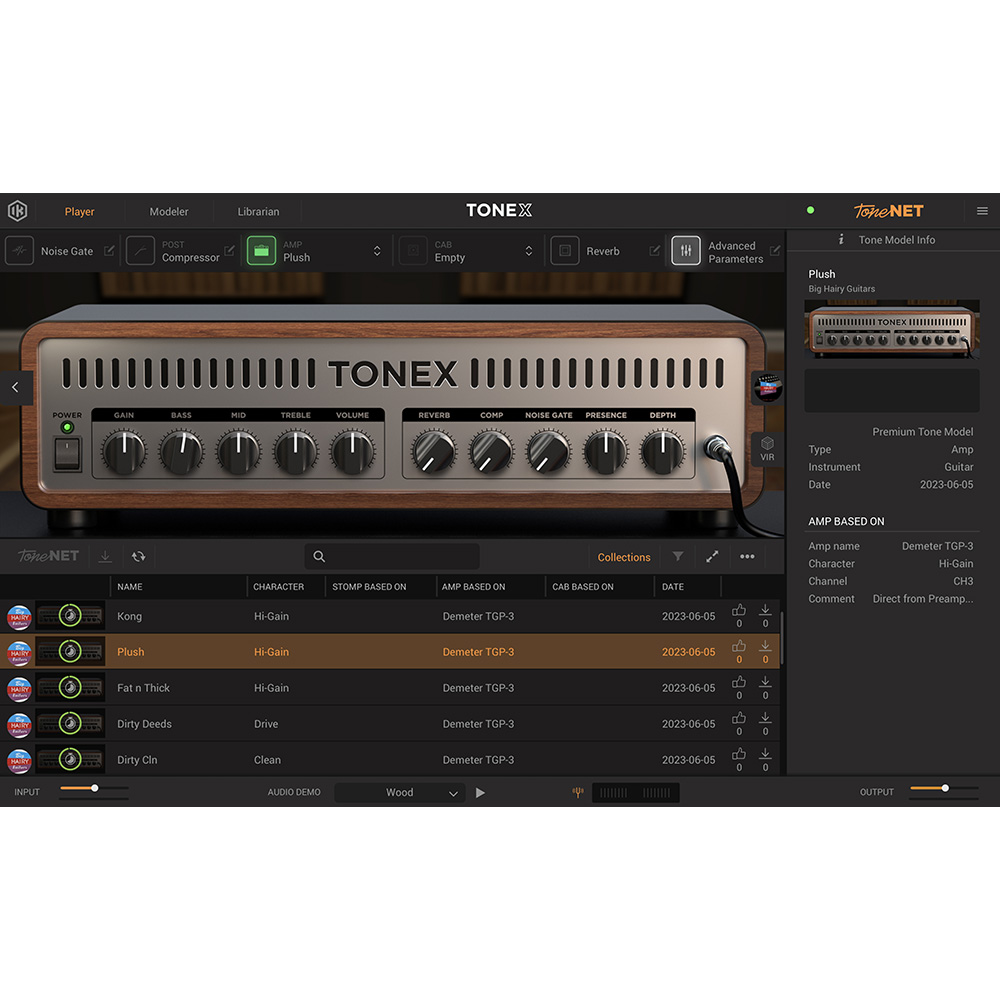Click the COMP knob
This screenshot has width=1000, height=1000.
pos(491,452)
